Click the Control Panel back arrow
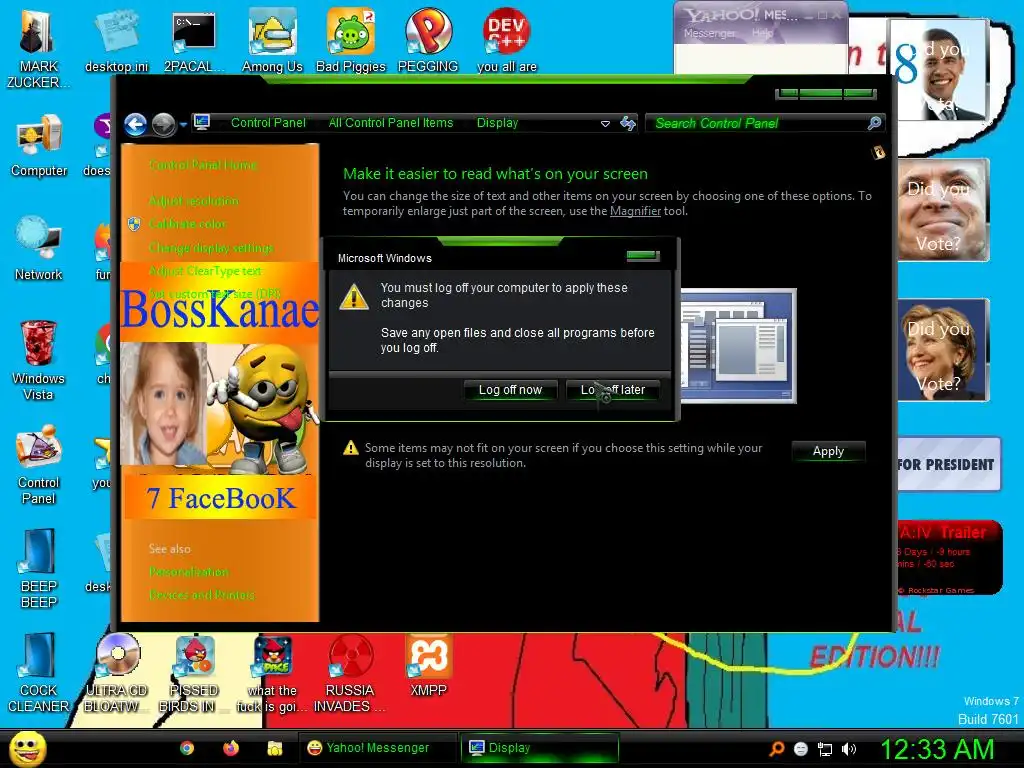Image resolution: width=1024 pixels, height=768 pixels. [x=136, y=124]
